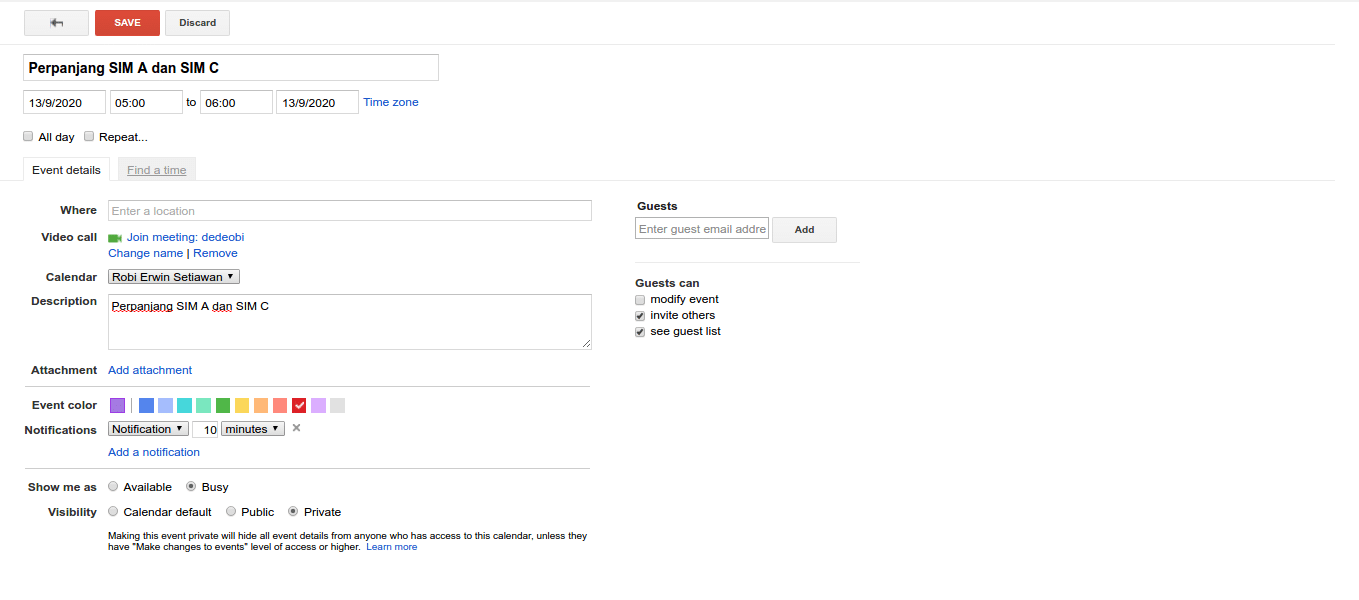Uncheck guests can invite others

point(640,316)
